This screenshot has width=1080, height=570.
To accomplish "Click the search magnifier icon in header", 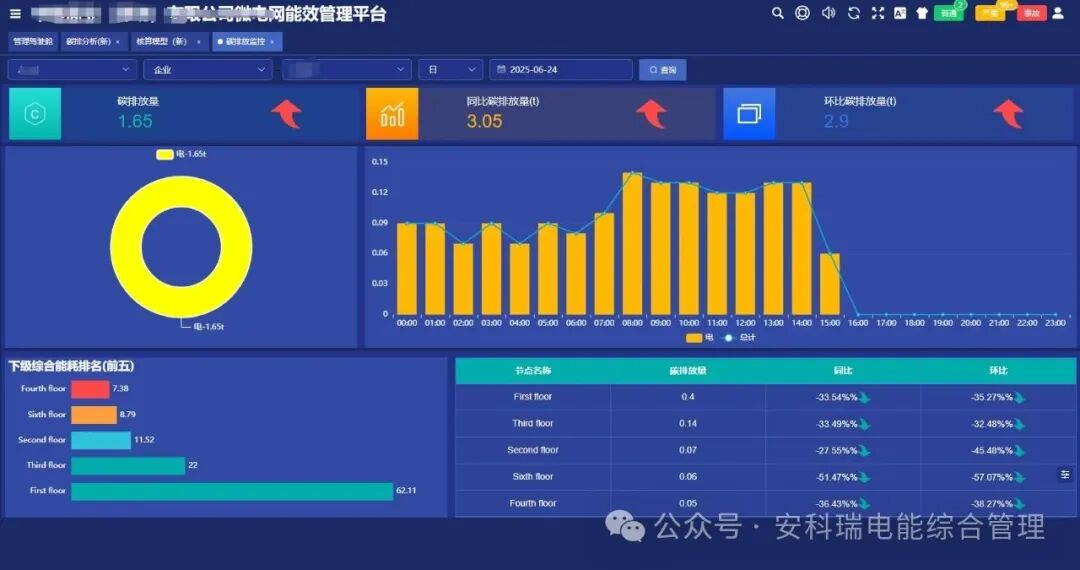I will click(x=778, y=13).
